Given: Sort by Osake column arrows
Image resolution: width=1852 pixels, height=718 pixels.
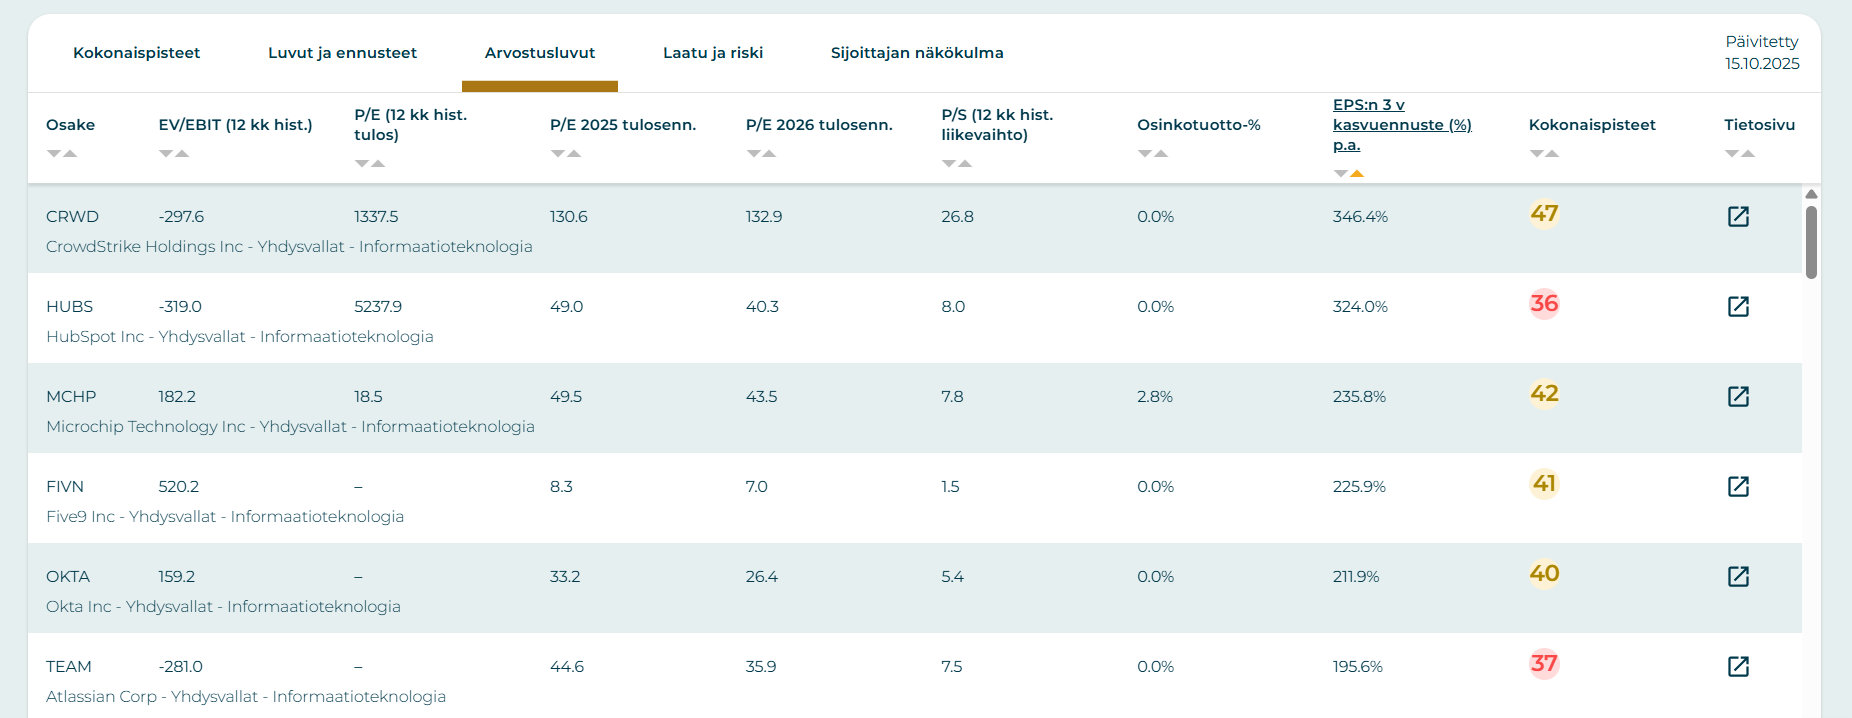Looking at the screenshot, I should [x=62, y=154].
